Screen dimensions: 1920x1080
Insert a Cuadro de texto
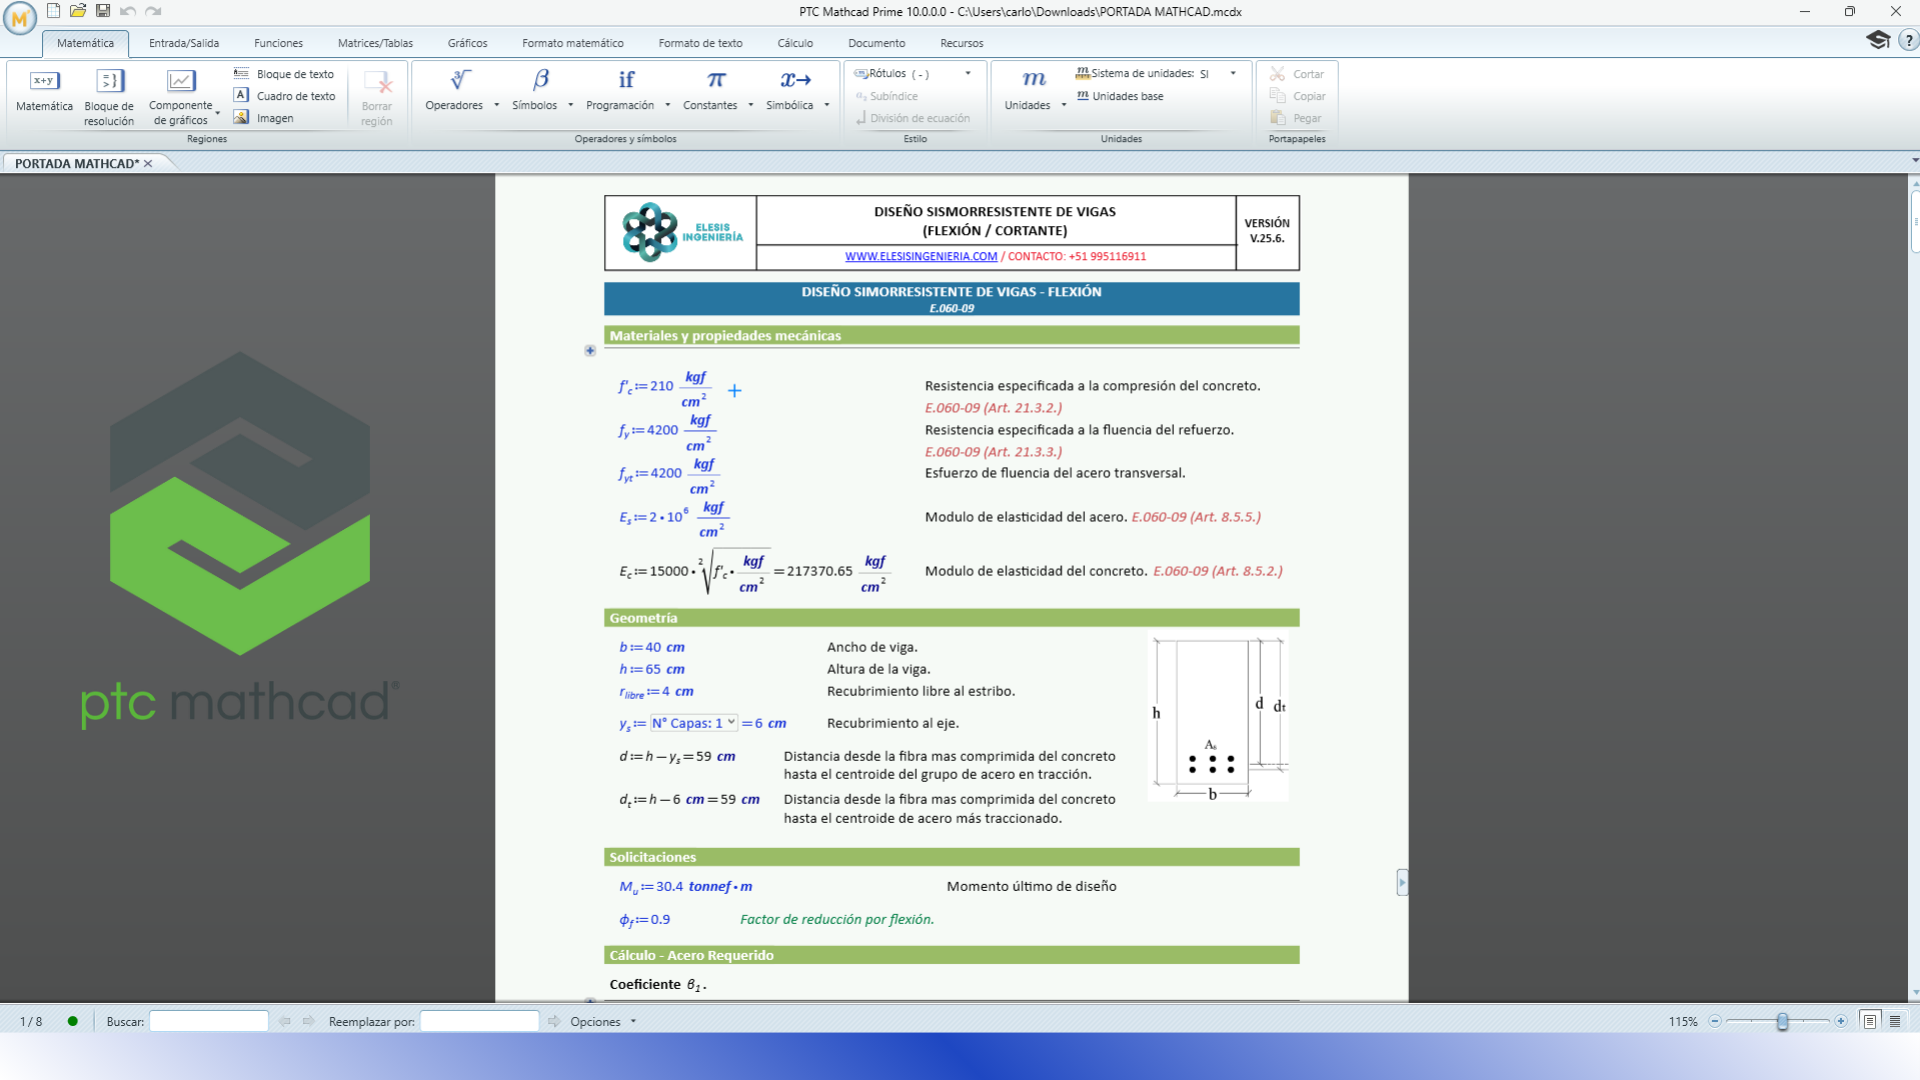point(285,96)
